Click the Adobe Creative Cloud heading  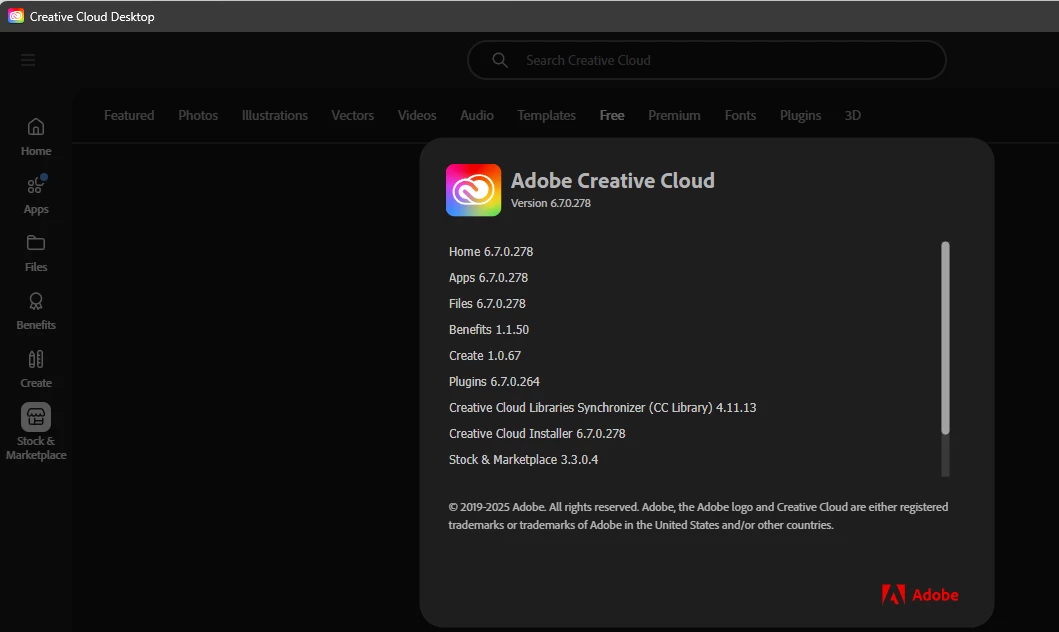click(613, 180)
